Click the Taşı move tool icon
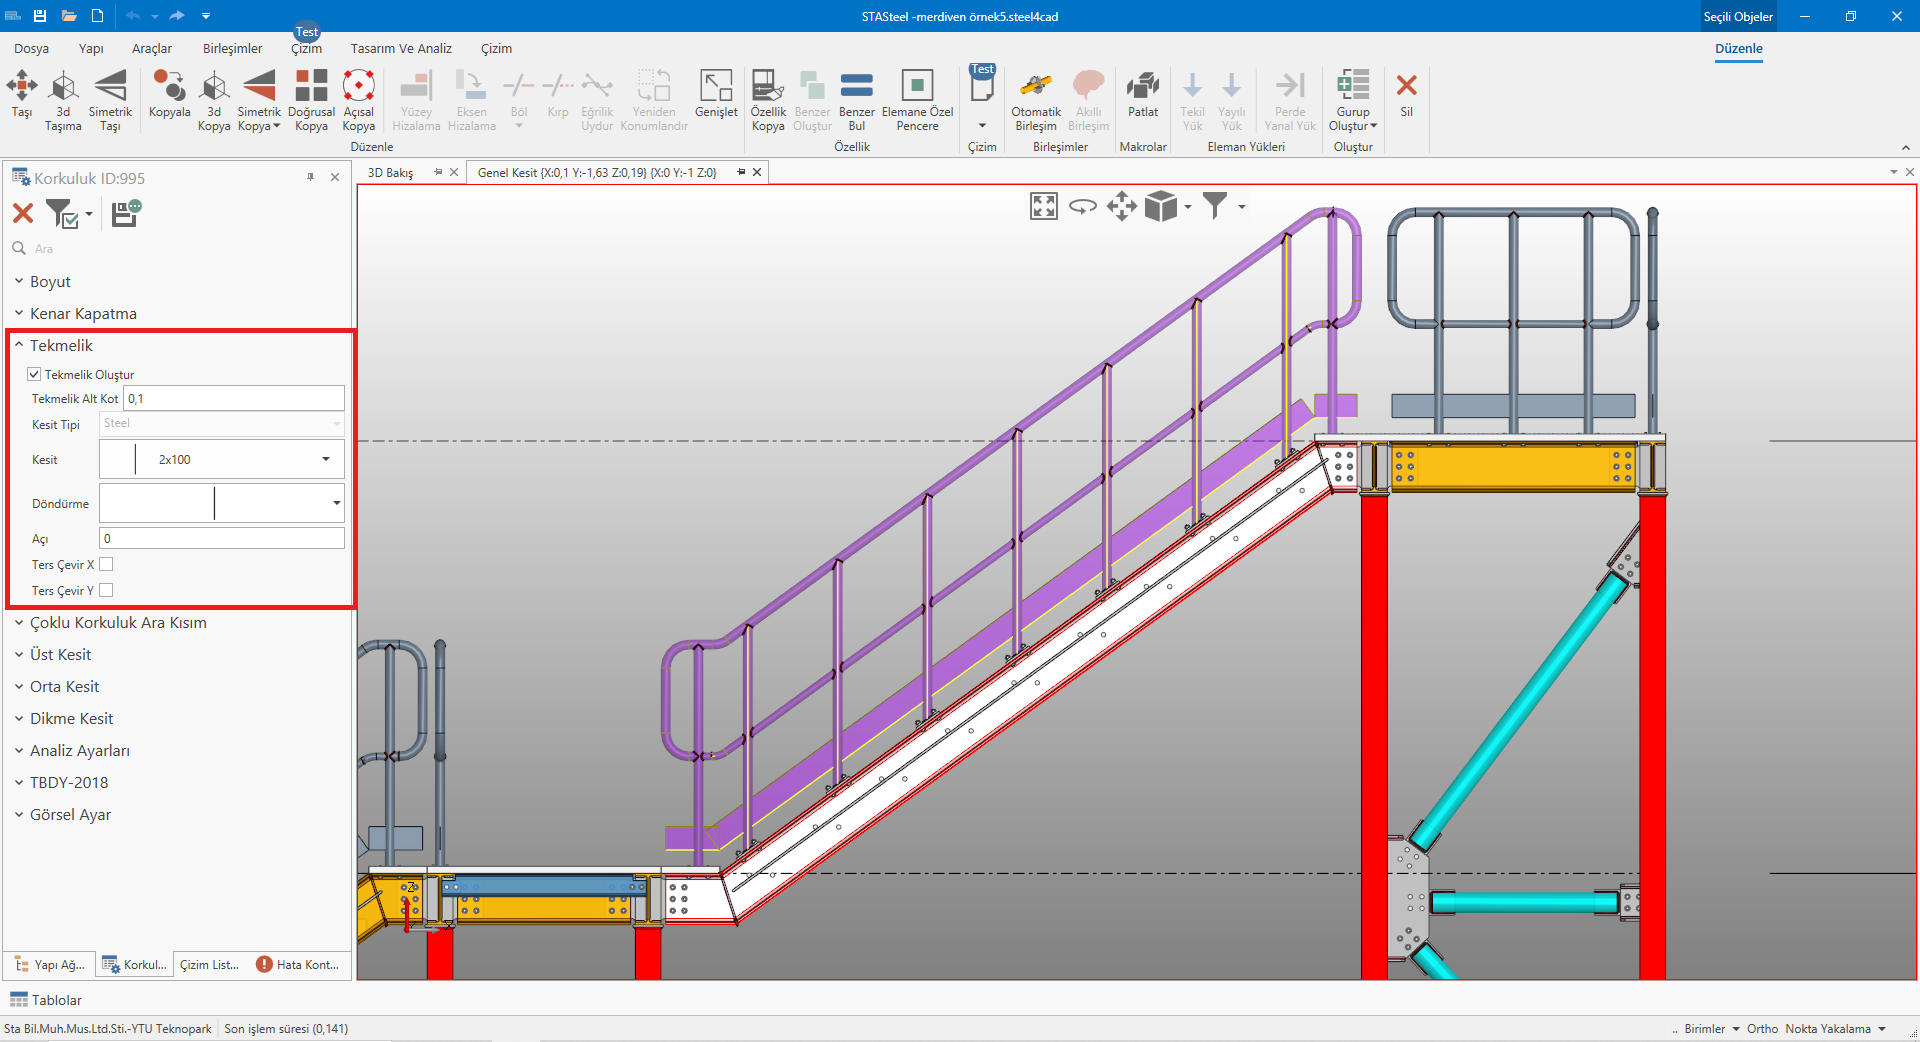 (x=22, y=87)
